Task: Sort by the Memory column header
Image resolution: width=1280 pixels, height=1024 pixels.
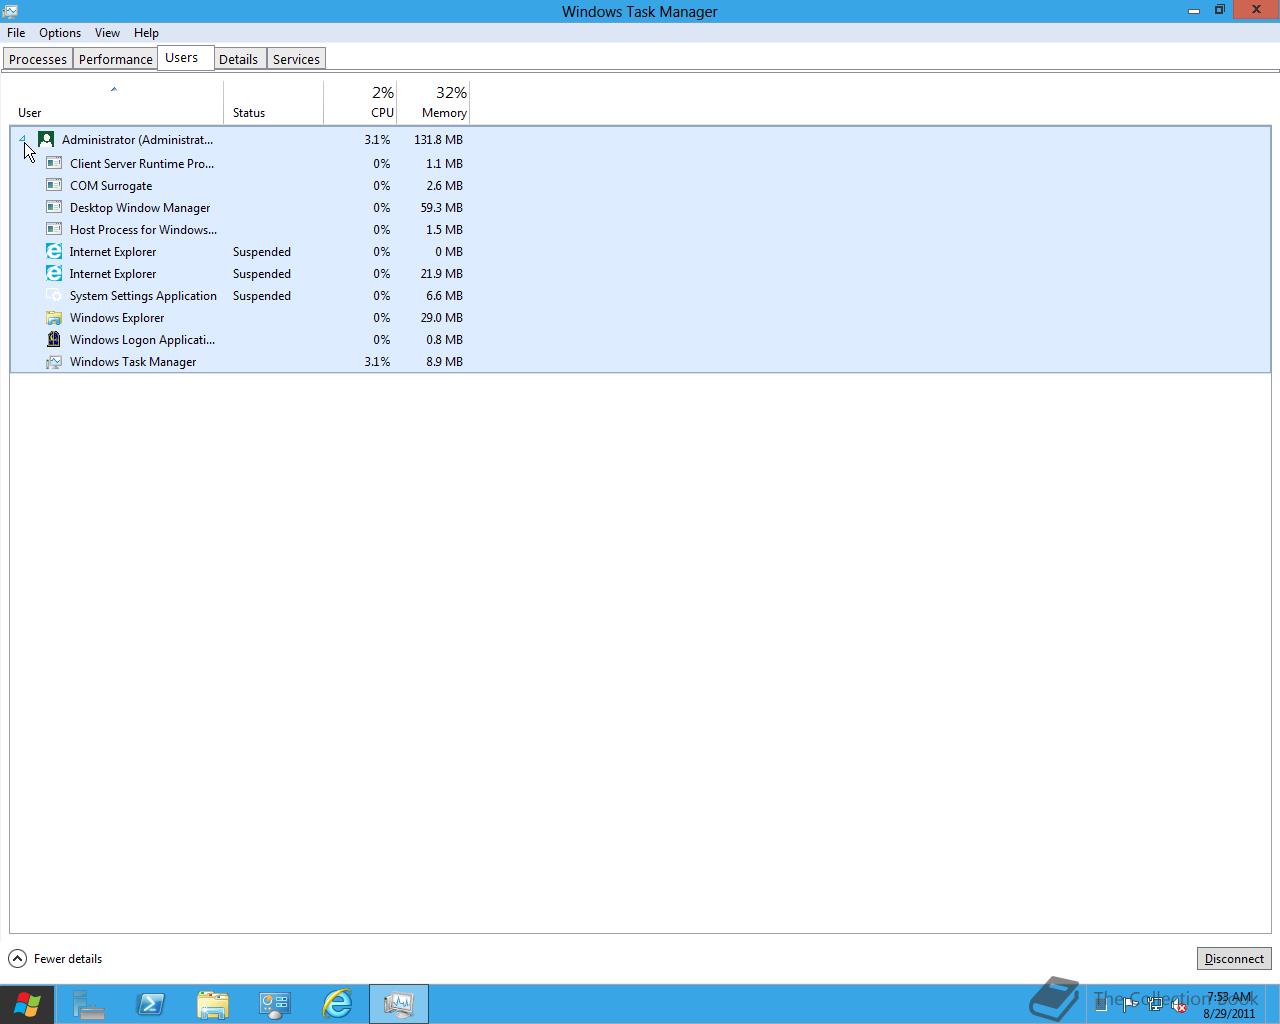Action: point(433,102)
